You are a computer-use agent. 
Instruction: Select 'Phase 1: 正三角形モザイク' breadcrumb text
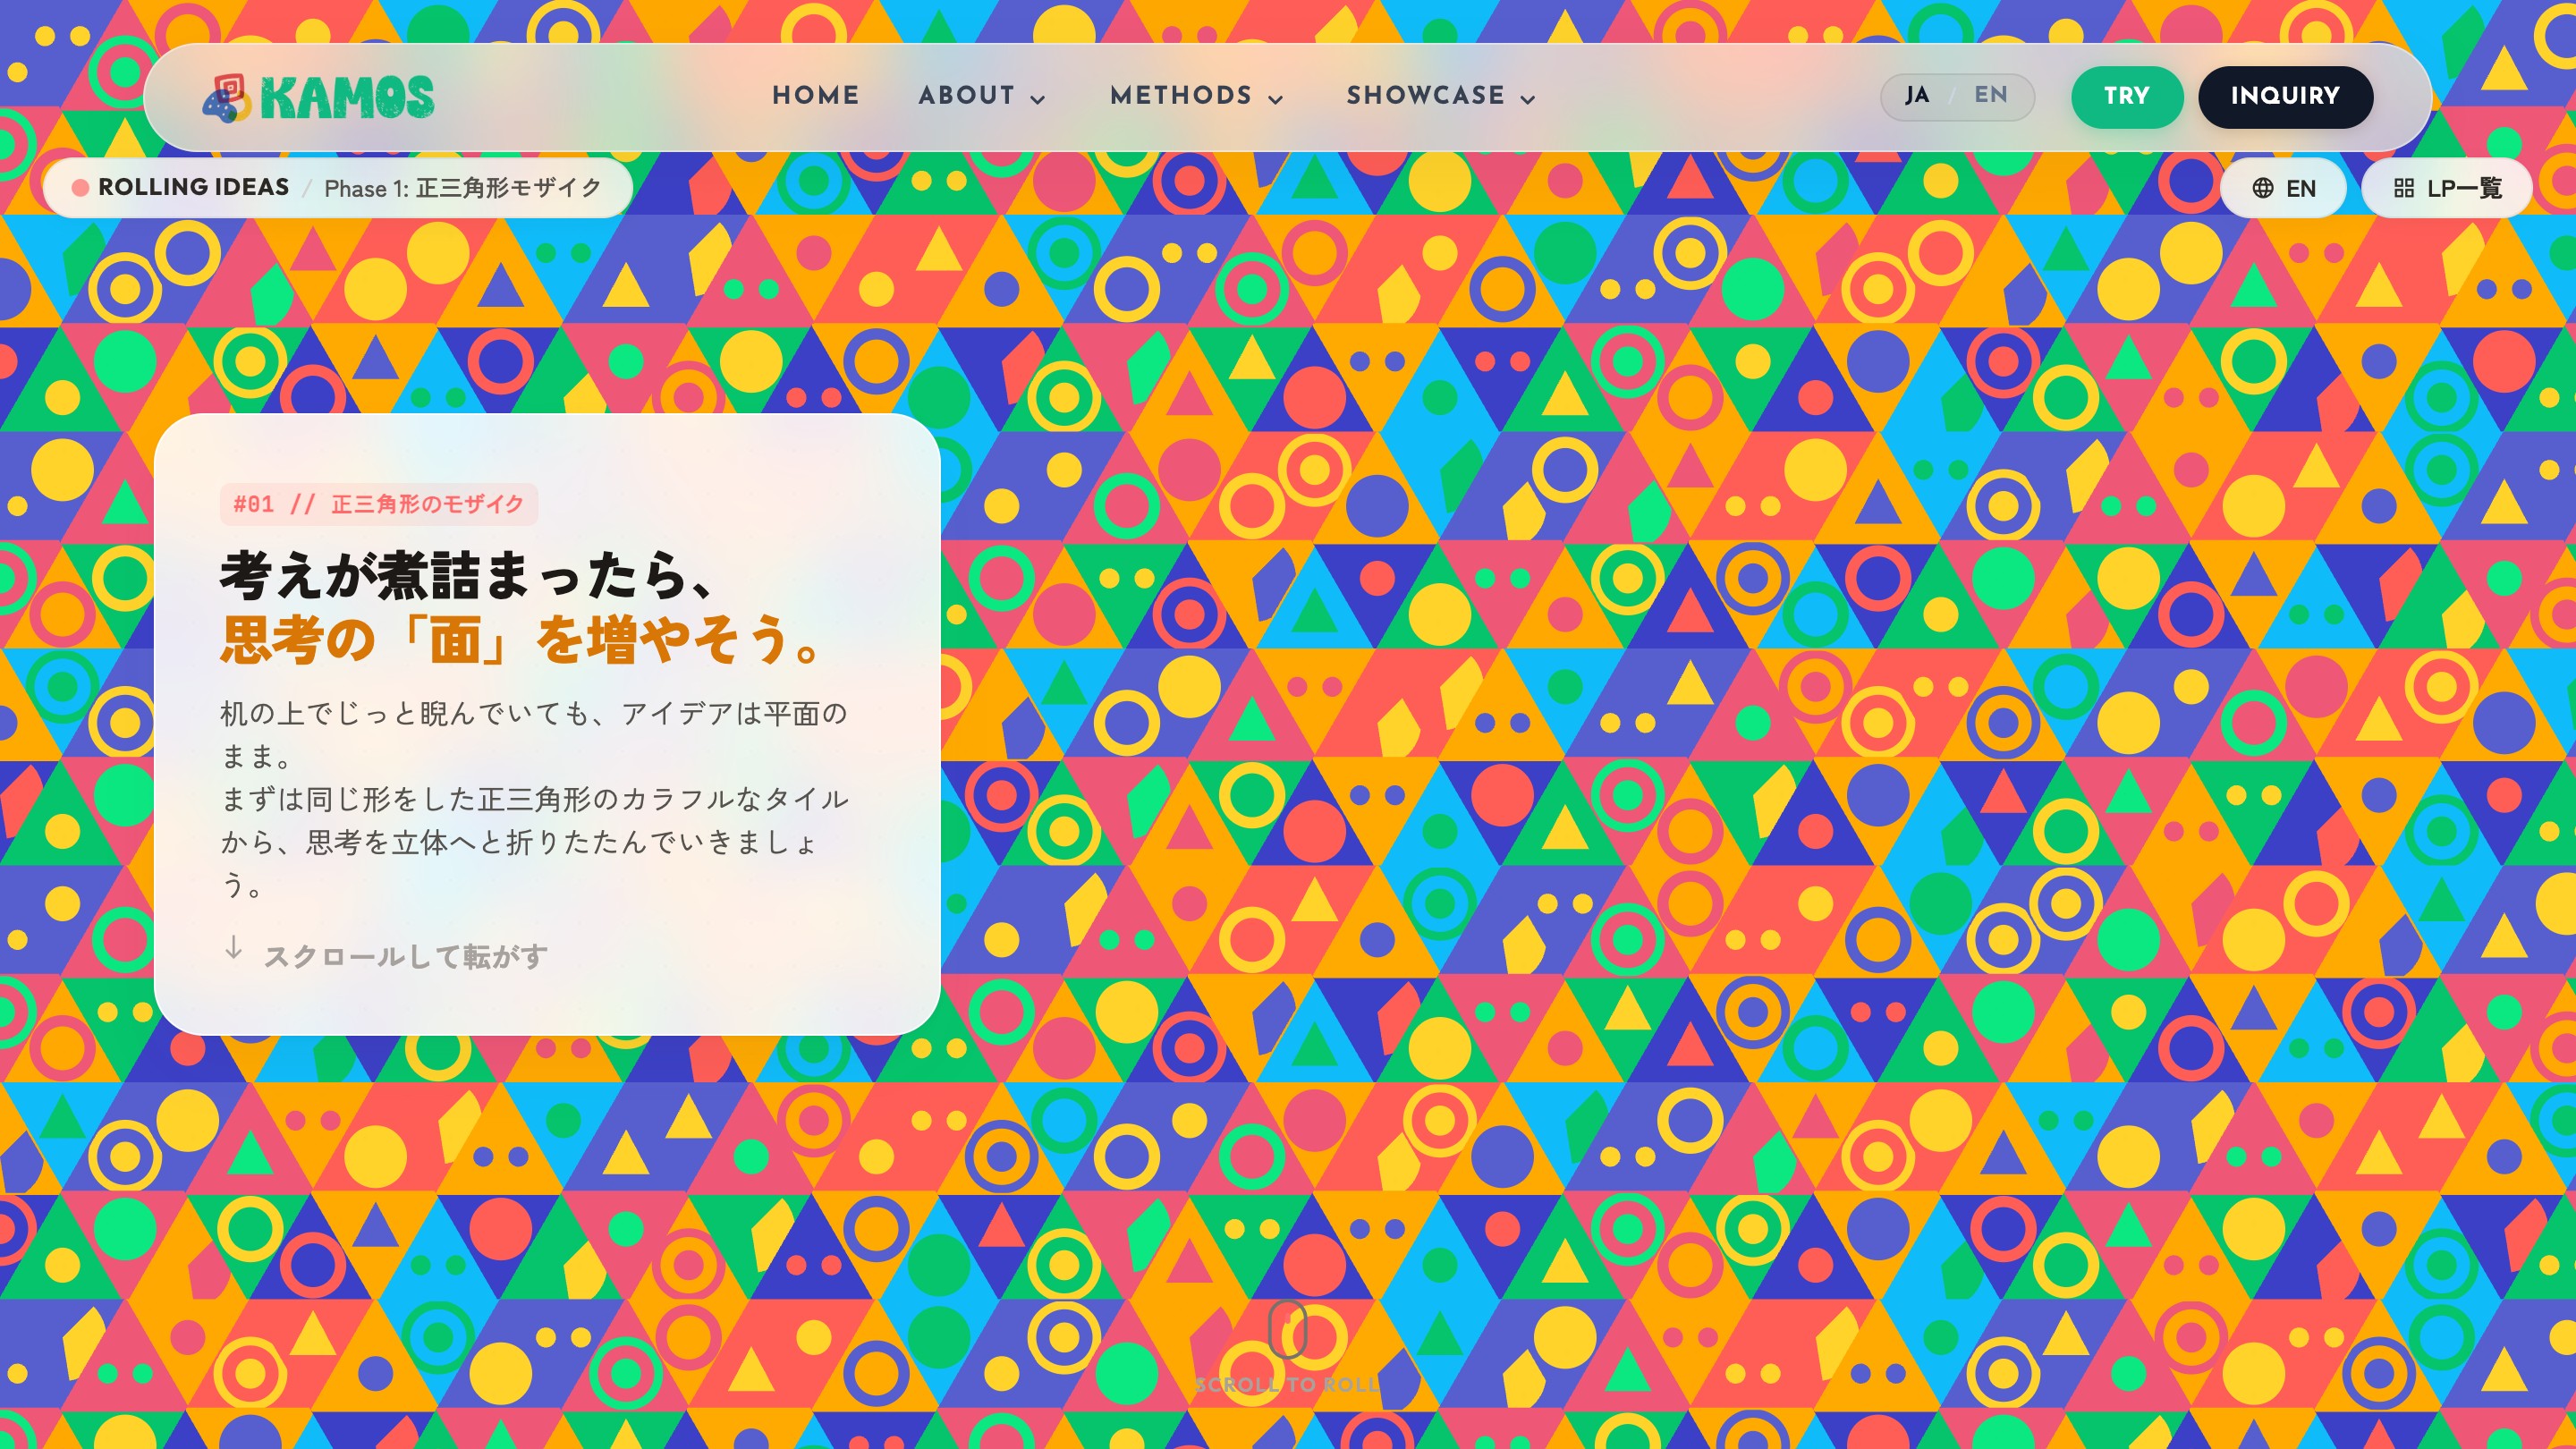pyautogui.click(x=463, y=188)
